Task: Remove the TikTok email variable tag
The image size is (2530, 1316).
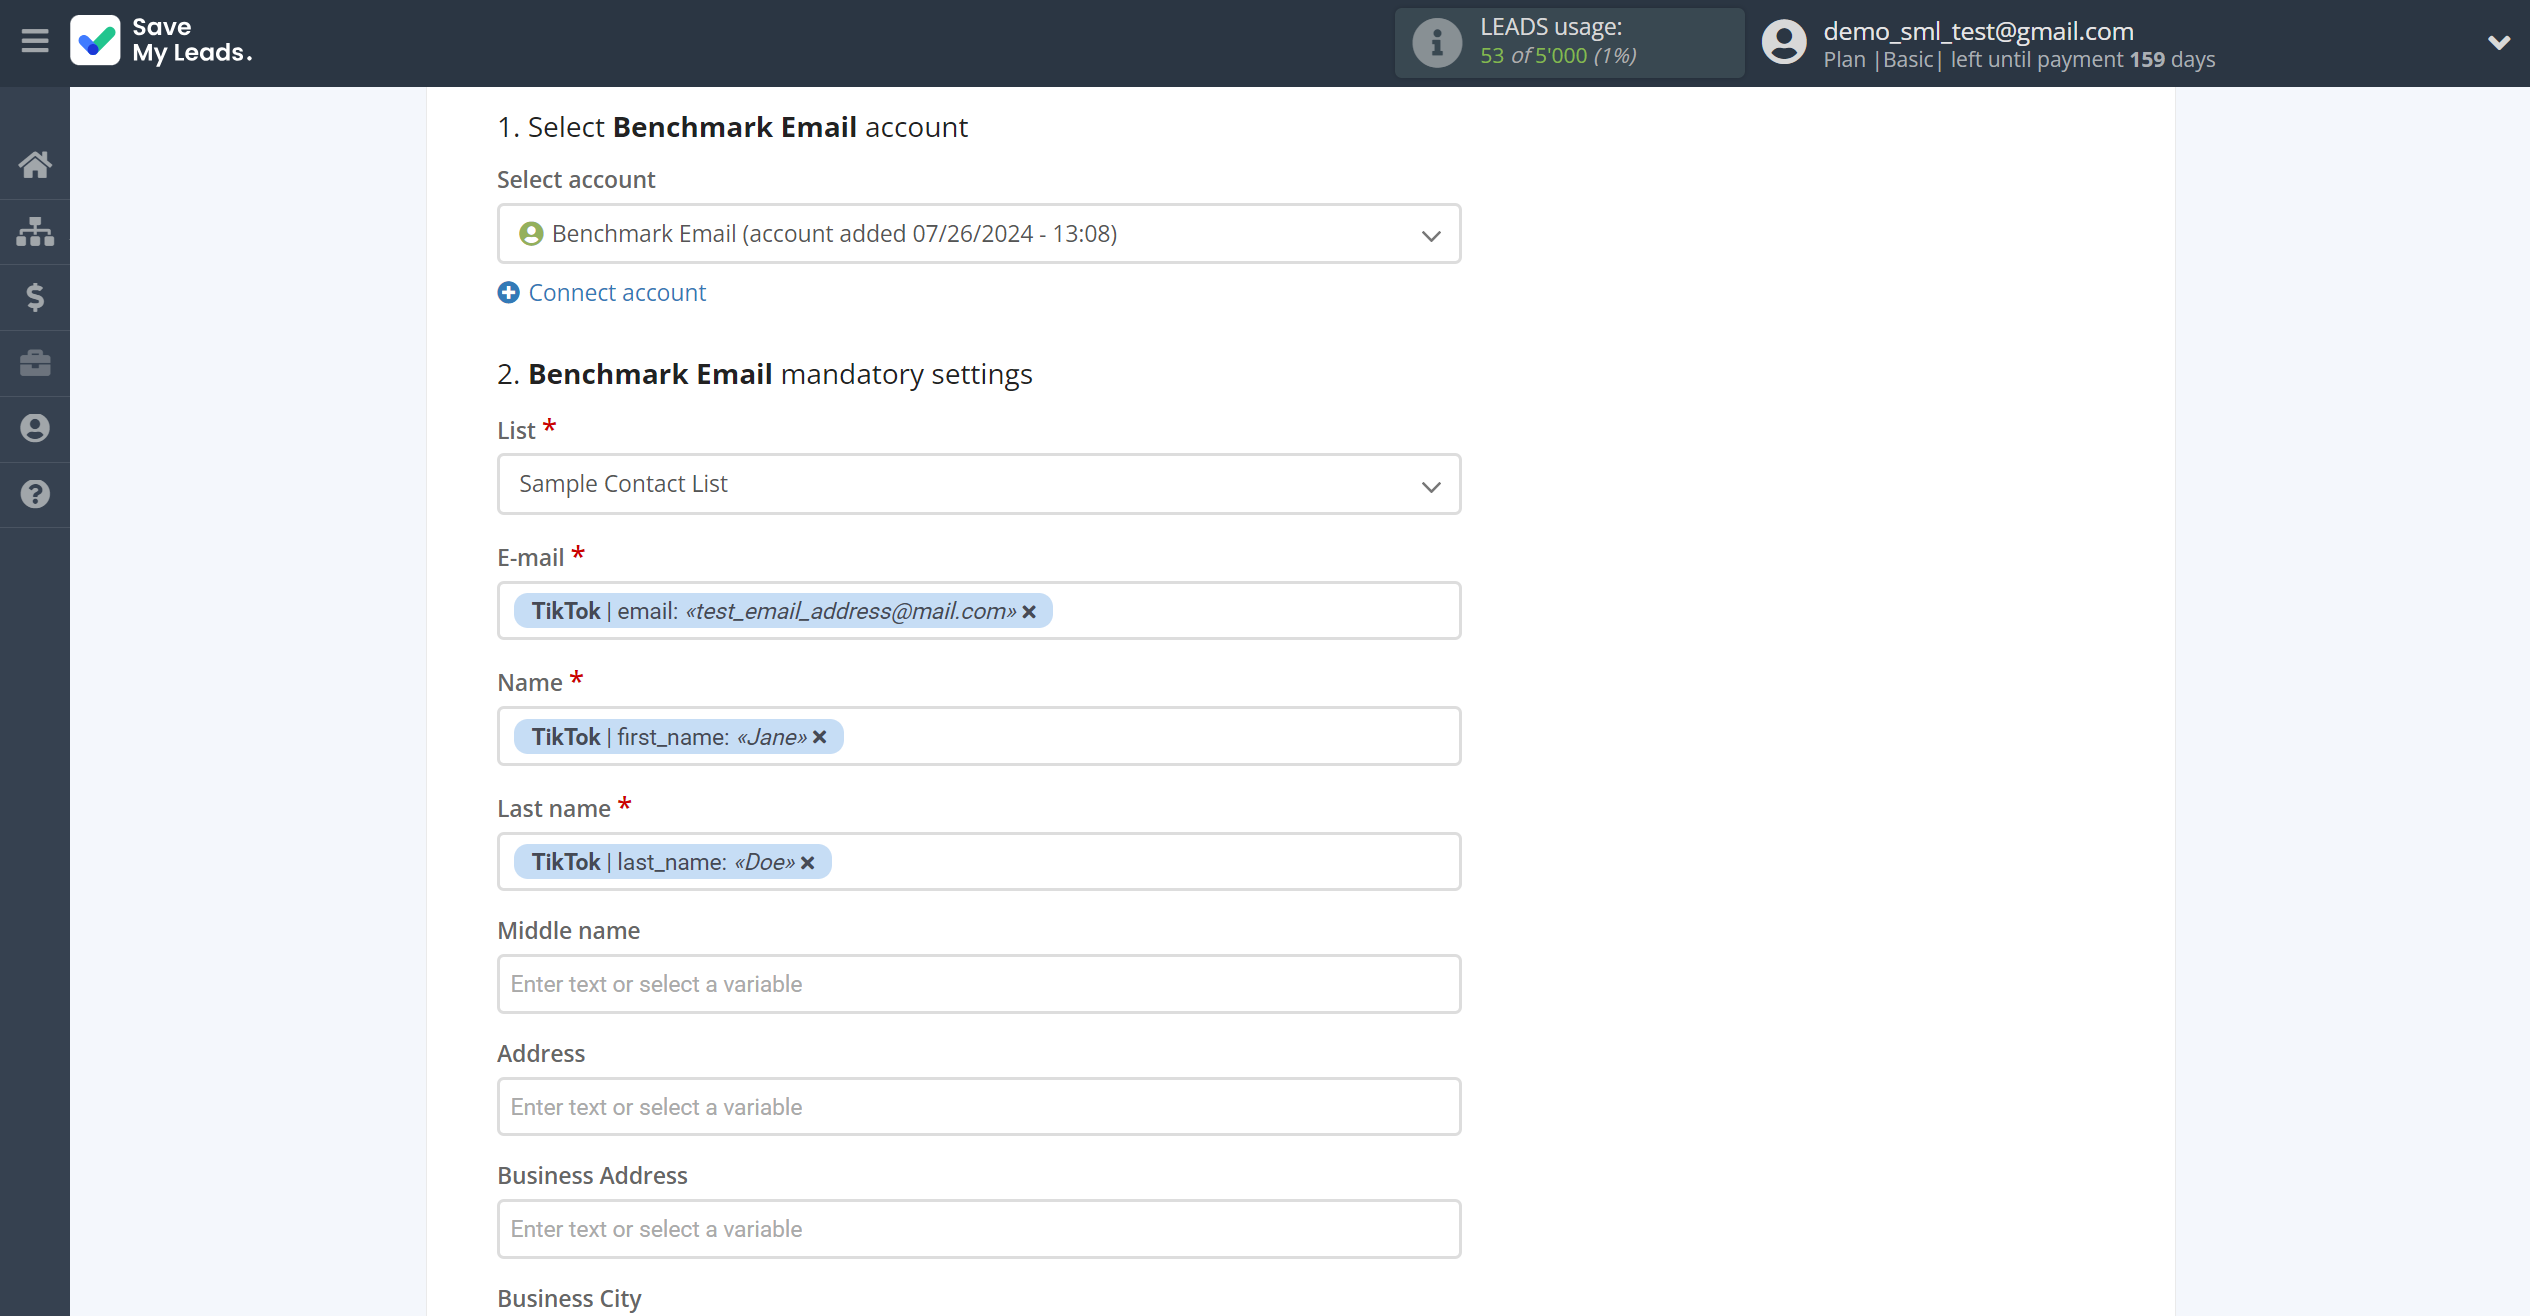Action: [x=1029, y=612]
